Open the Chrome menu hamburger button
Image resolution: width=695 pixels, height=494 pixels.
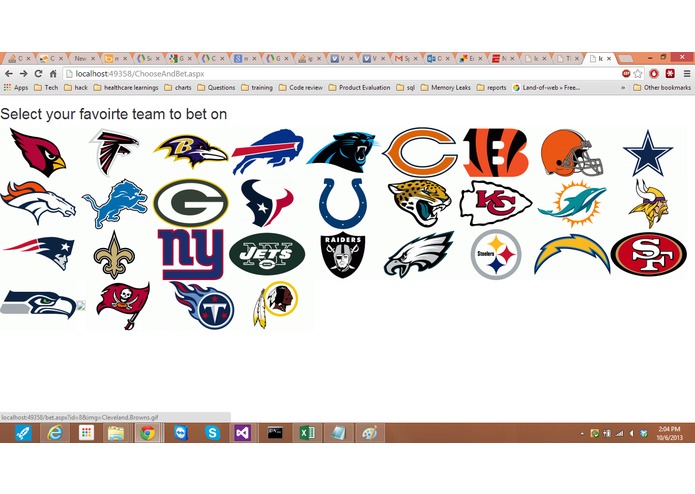click(x=687, y=74)
